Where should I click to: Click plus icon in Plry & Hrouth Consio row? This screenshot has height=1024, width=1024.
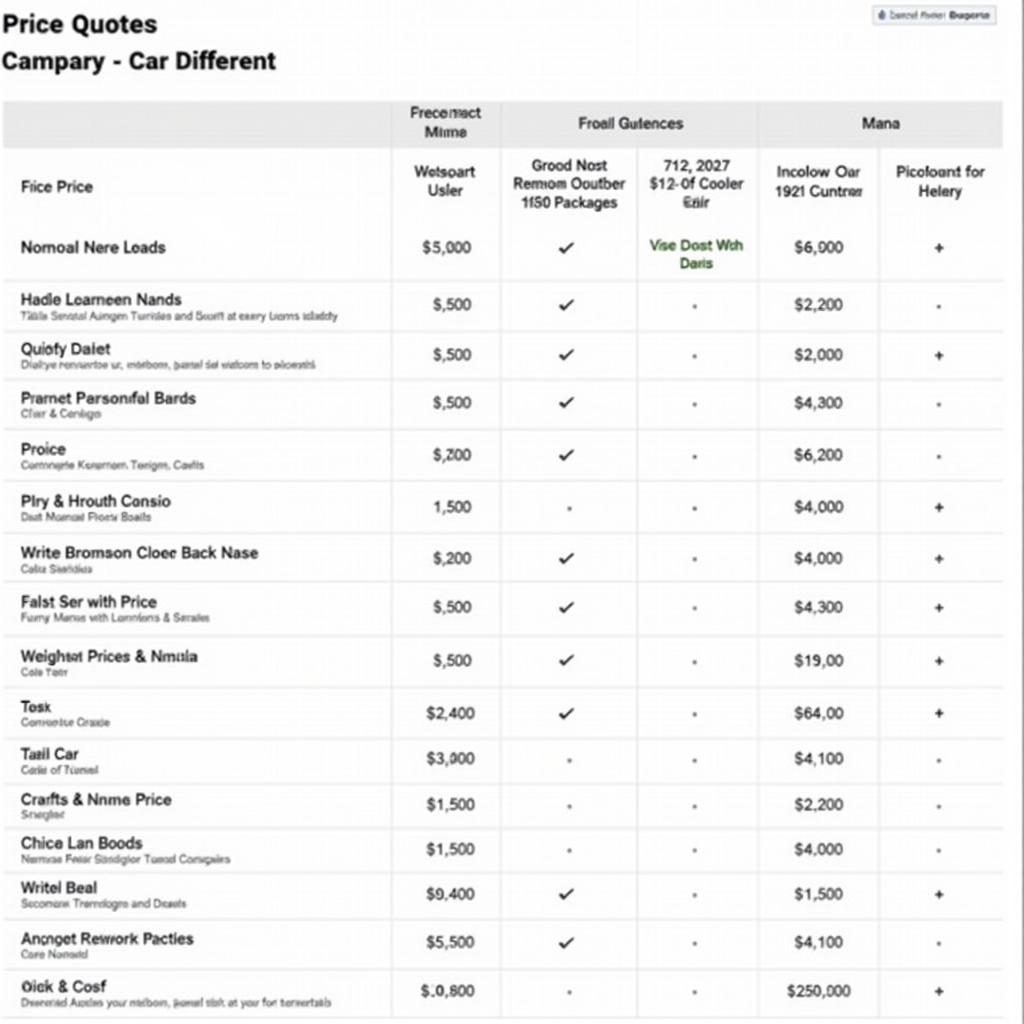click(x=939, y=507)
